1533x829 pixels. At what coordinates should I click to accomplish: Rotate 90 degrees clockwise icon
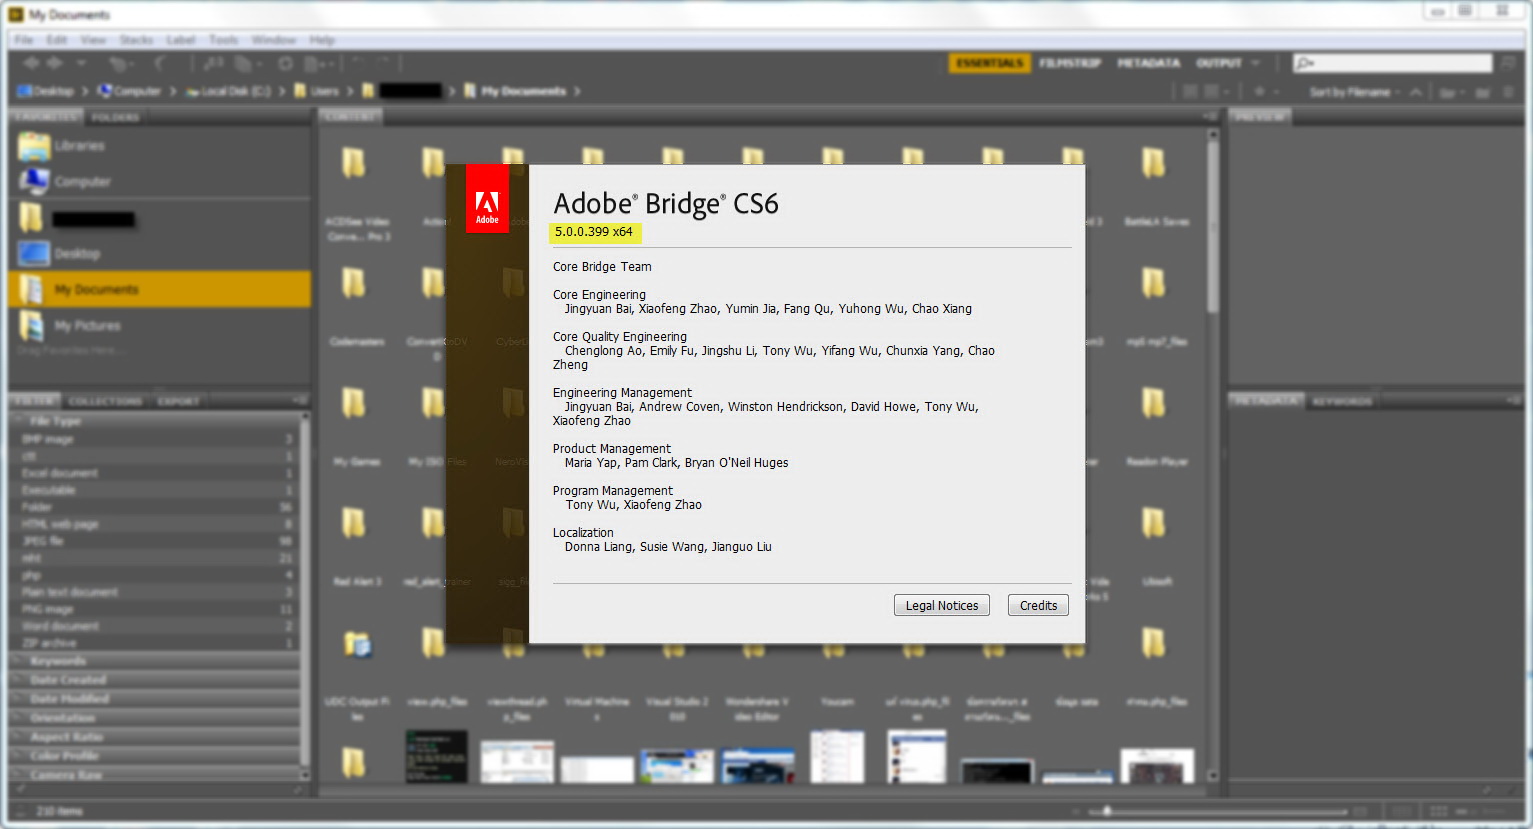382,63
